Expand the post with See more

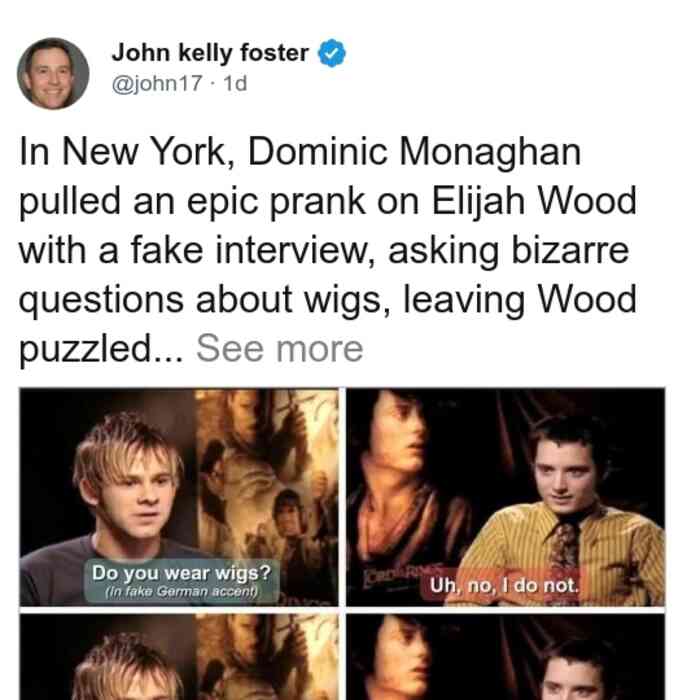(x=279, y=349)
